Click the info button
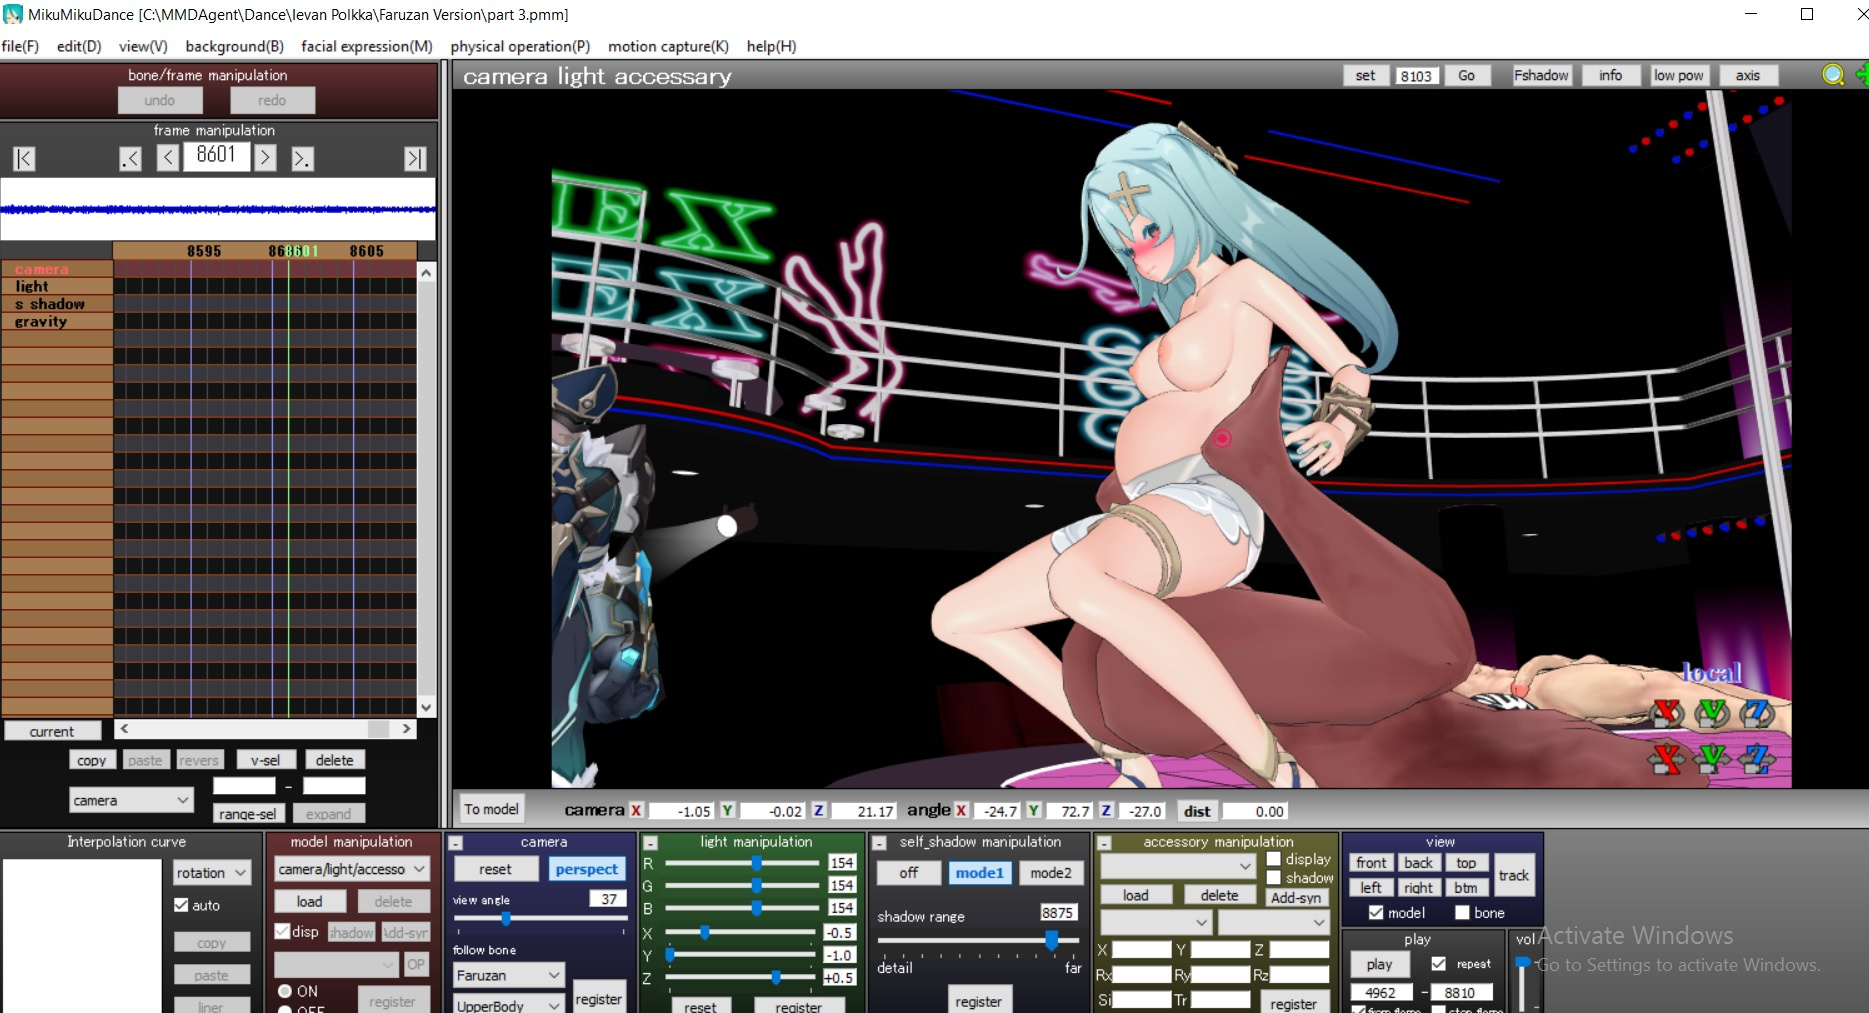 tap(1610, 75)
